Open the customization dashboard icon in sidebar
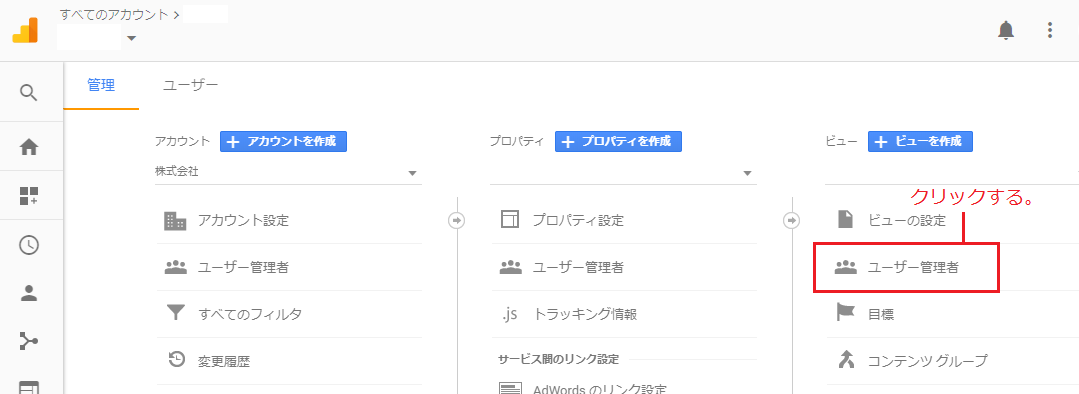This screenshot has height=394, width=1079. 29,195
